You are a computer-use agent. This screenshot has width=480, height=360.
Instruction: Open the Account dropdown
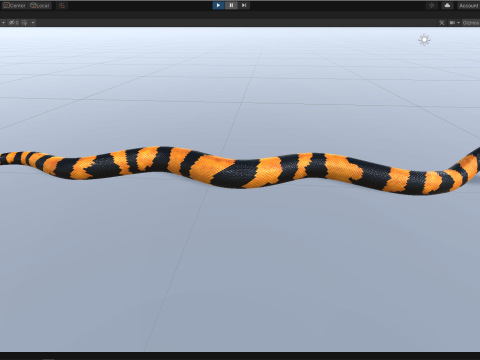(x=468, y=6)
